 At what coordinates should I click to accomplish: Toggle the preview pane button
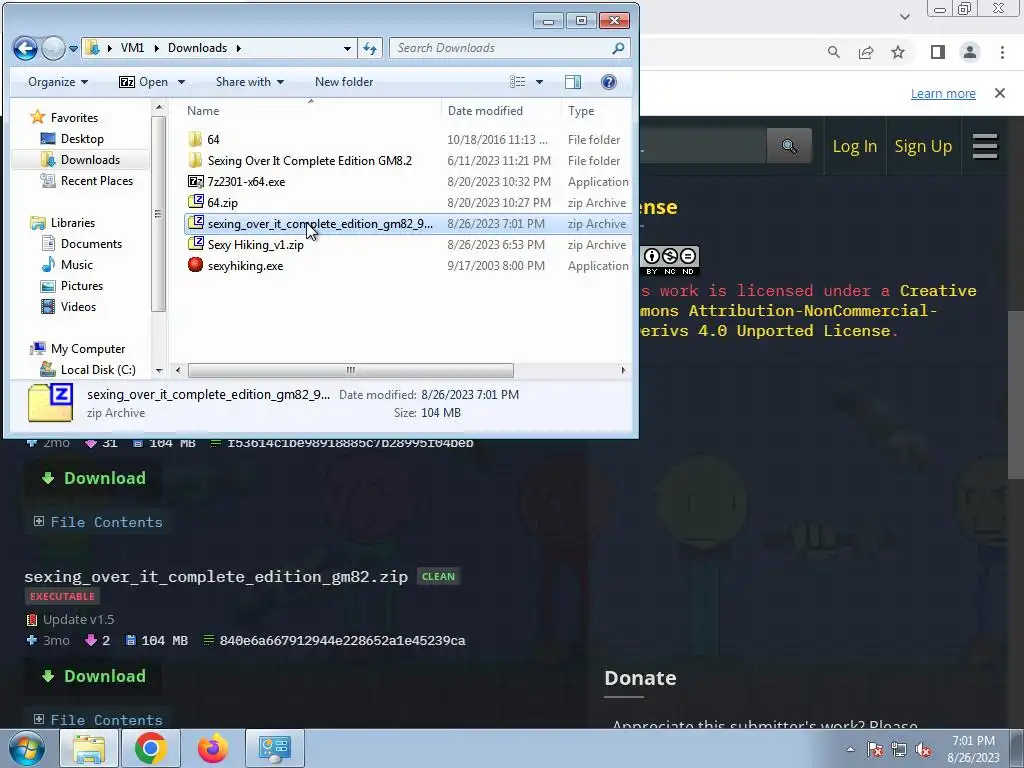(x=573, y=82)
